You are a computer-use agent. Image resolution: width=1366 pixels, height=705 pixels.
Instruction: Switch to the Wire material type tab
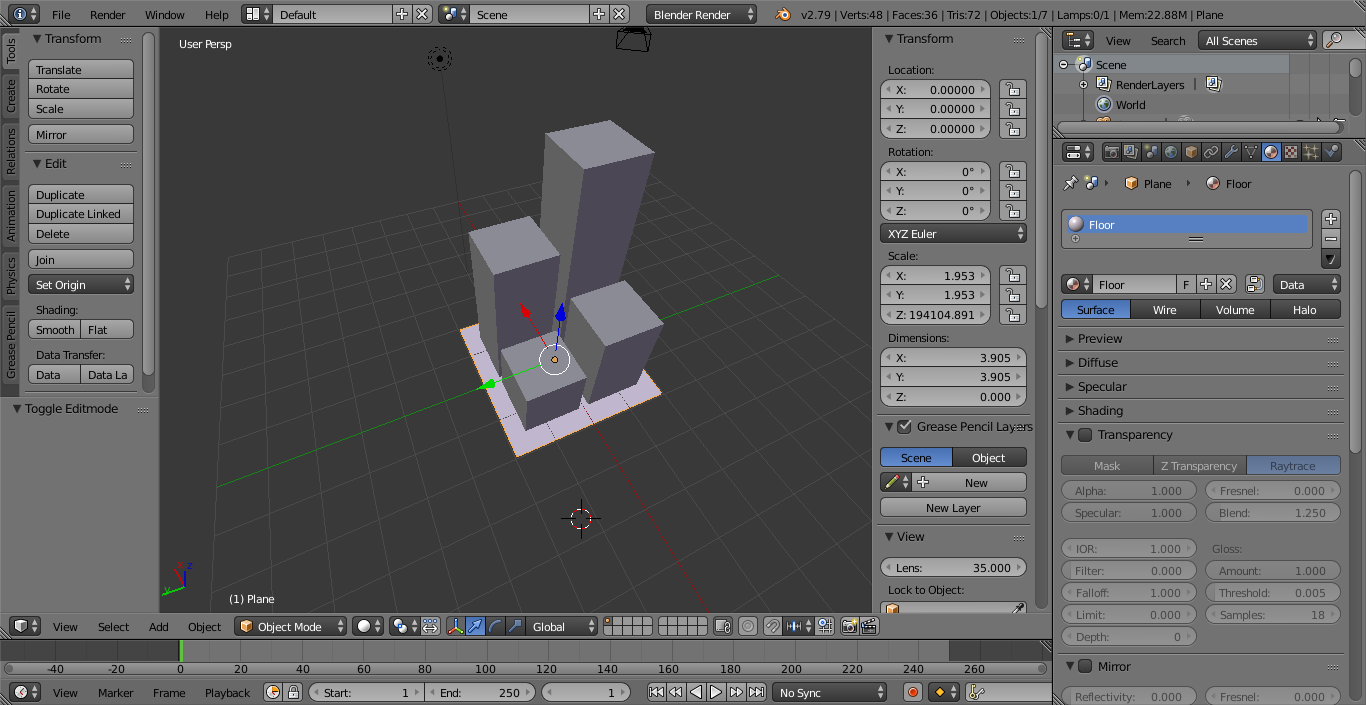click(x=1165, y=310)
